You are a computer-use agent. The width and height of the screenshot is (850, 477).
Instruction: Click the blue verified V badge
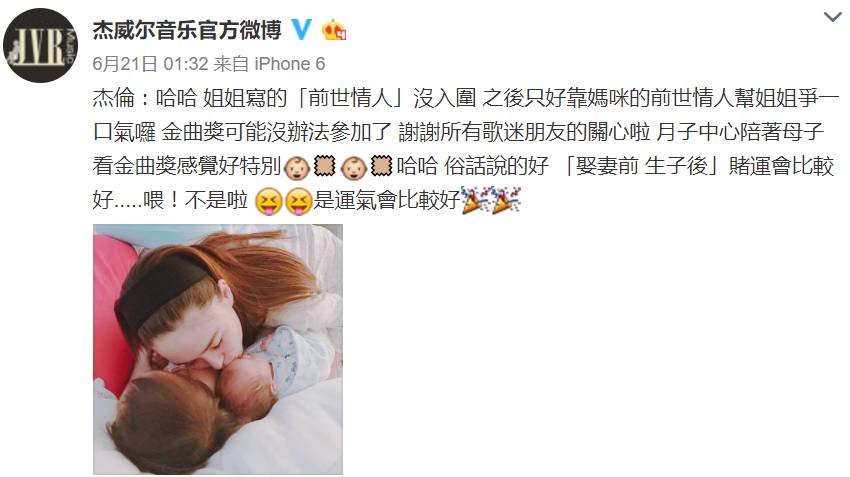(x=301, y=29)
